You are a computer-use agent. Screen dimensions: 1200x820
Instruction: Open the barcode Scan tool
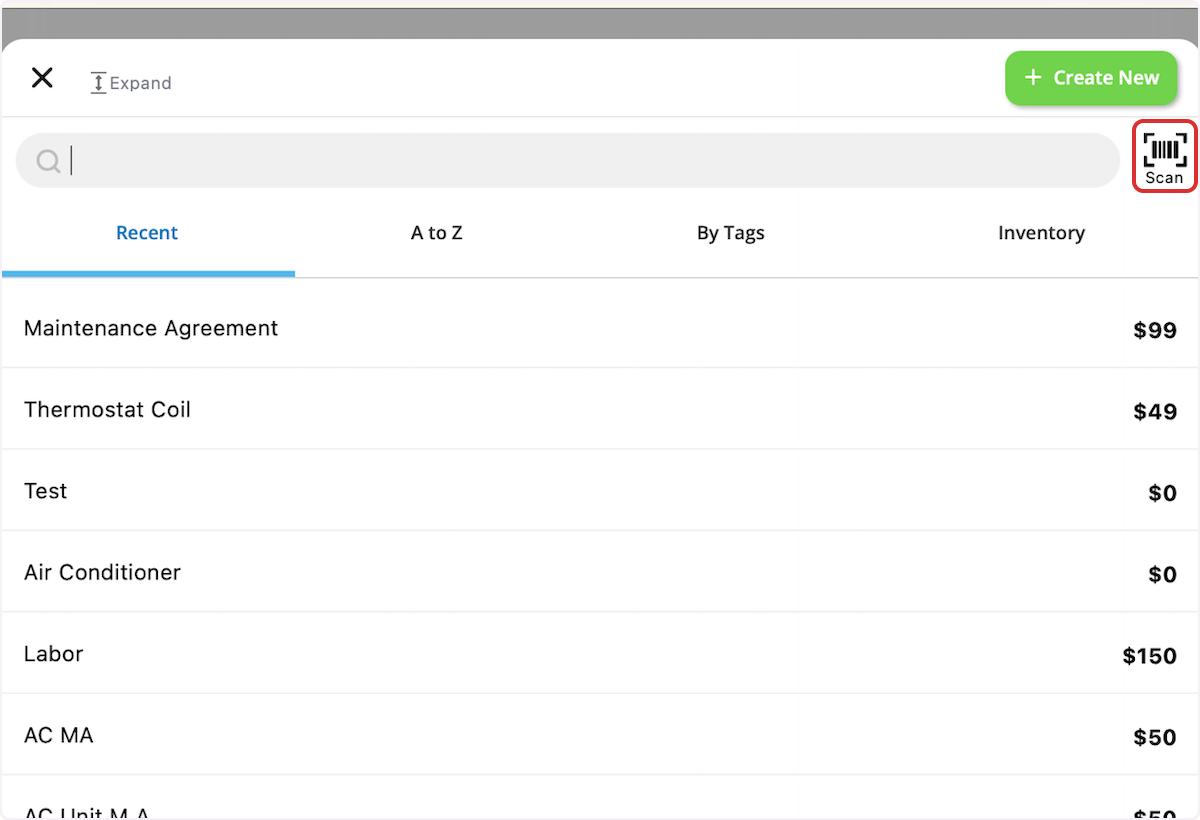1165,157
